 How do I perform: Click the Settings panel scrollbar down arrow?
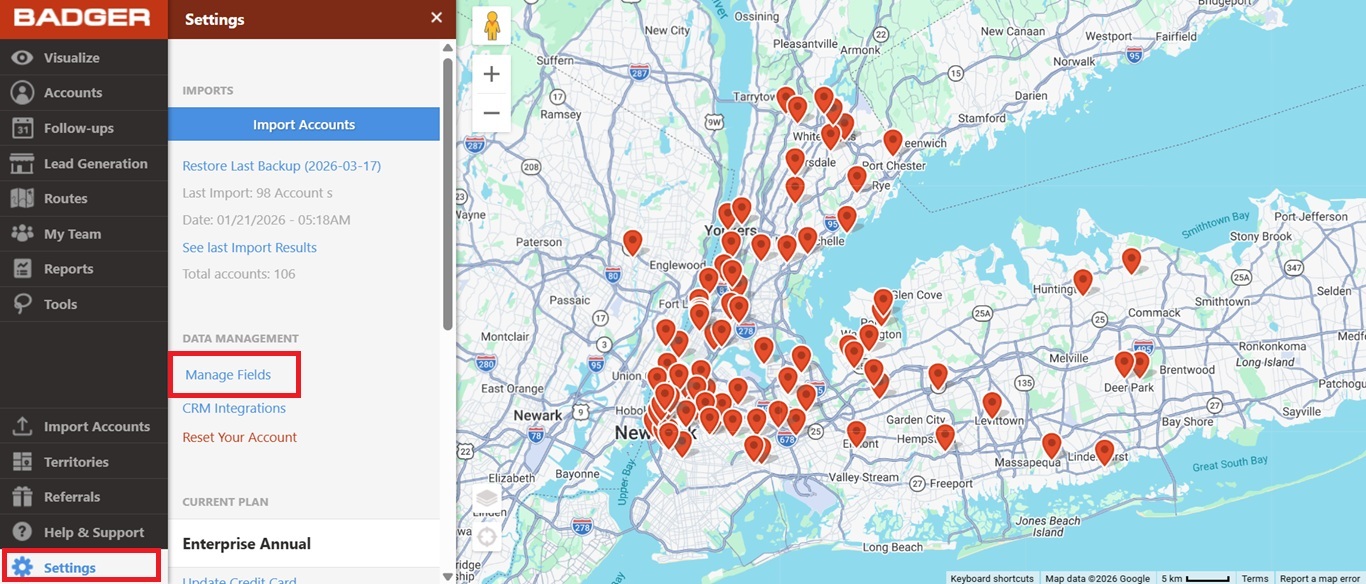pos(448,576)
